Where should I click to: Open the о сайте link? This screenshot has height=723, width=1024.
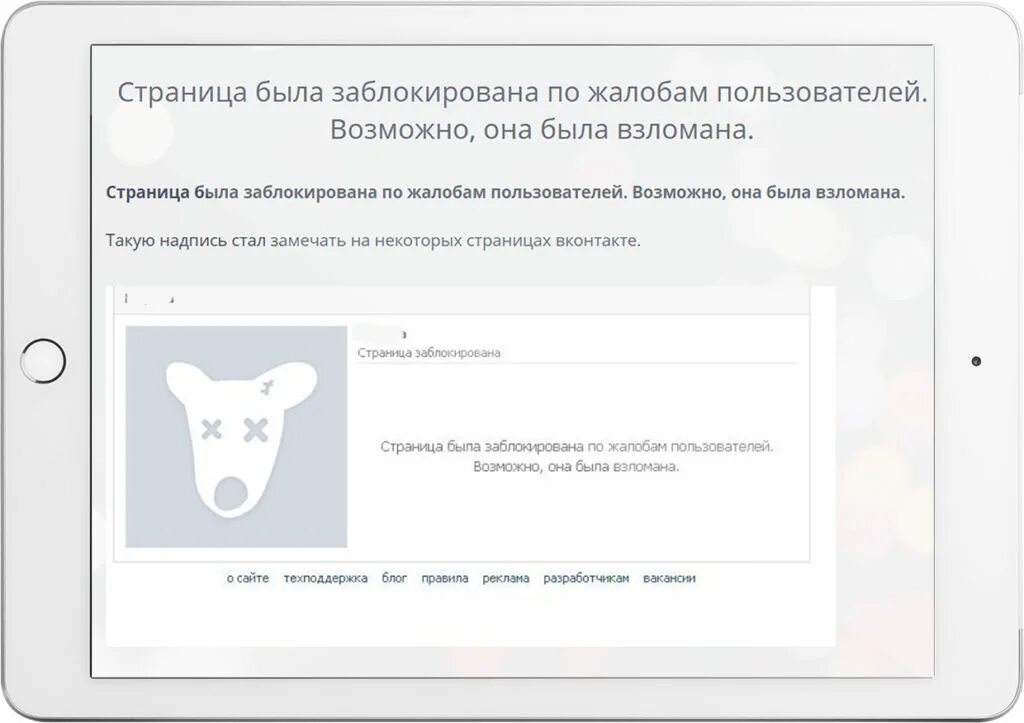tap(246, 578)
